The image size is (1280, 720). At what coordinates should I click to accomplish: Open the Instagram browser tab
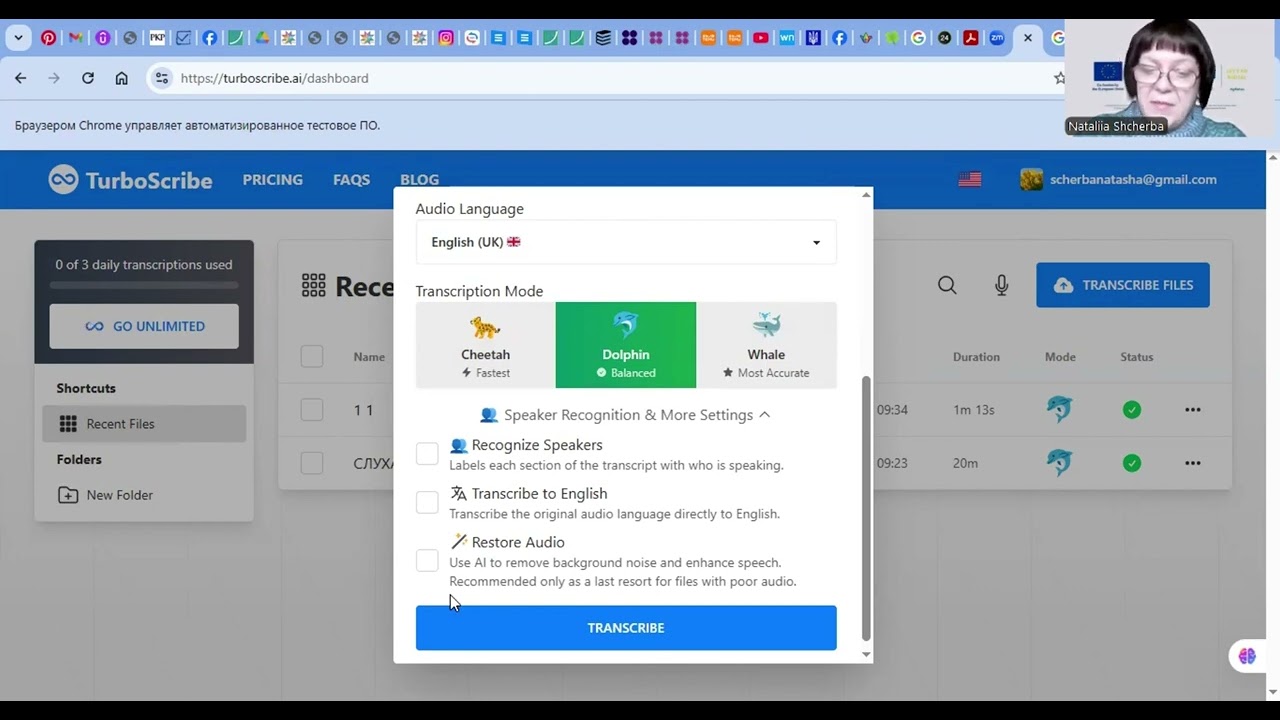446,38
